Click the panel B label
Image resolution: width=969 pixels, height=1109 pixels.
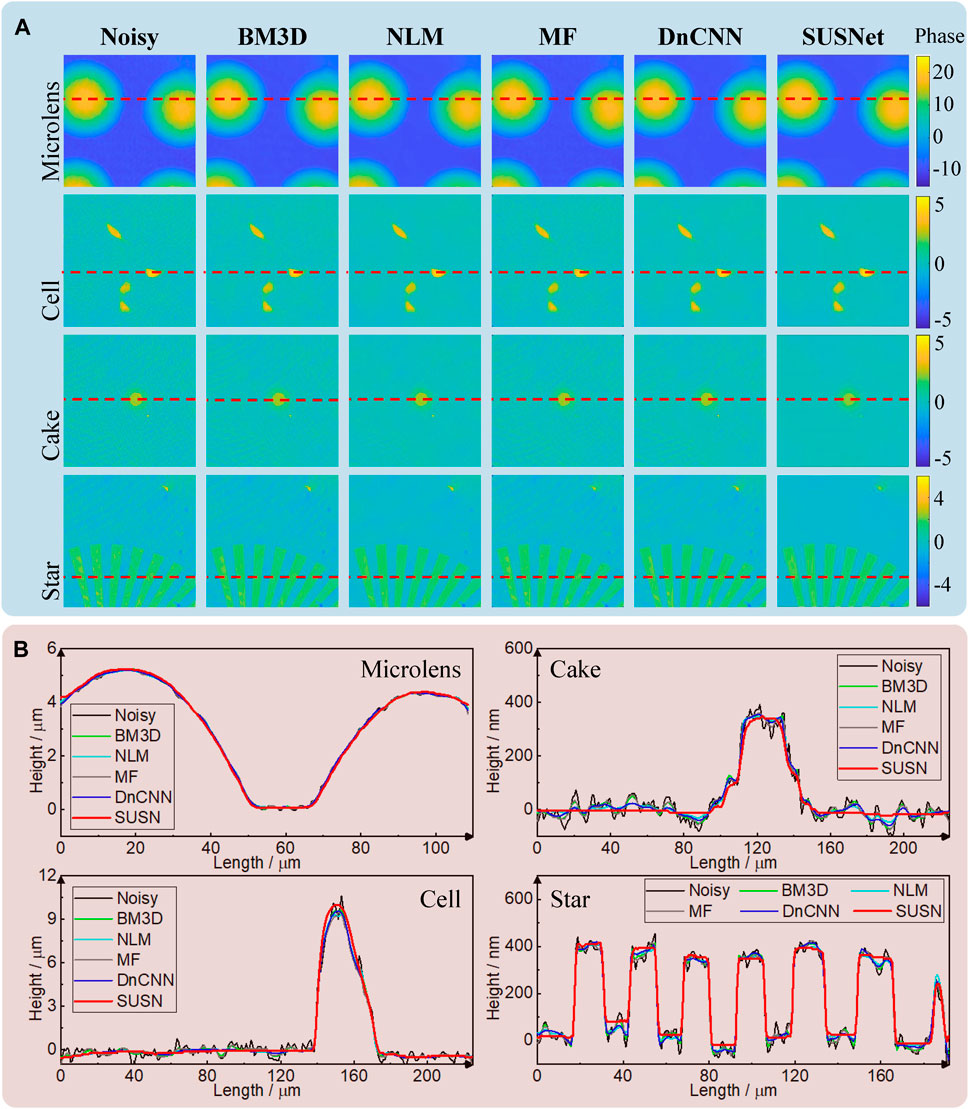click(x=21, y=649)
